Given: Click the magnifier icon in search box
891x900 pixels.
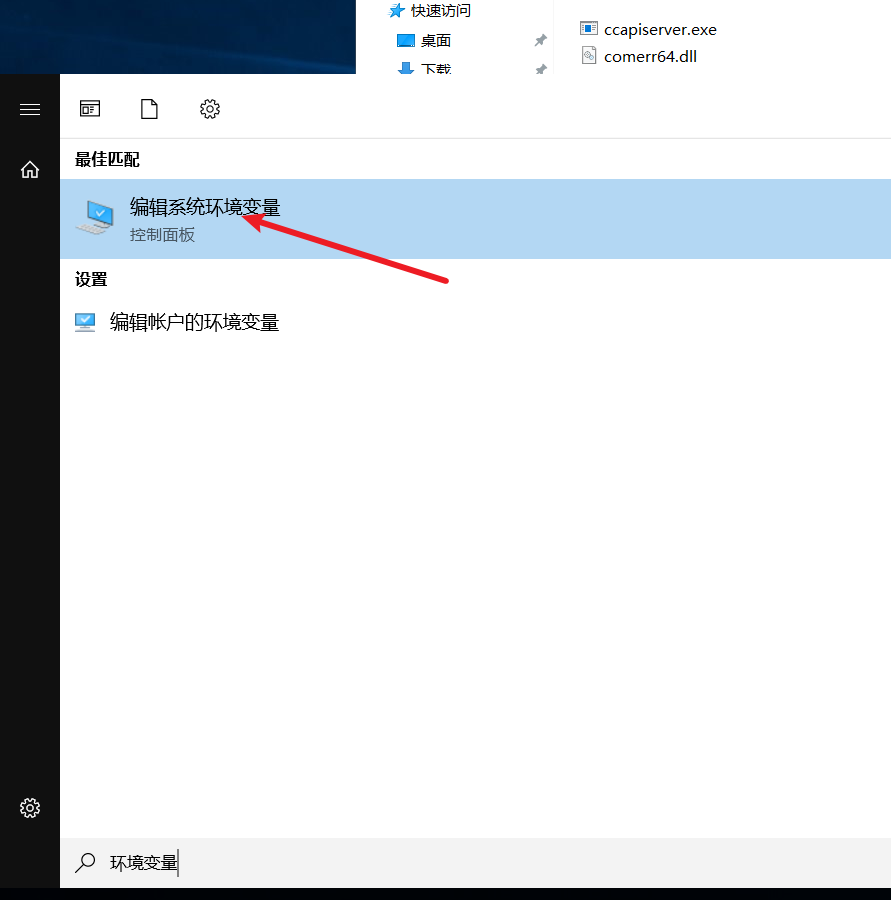Looking at the screenshot, I should pyautogui.click(x=86, y=862).
